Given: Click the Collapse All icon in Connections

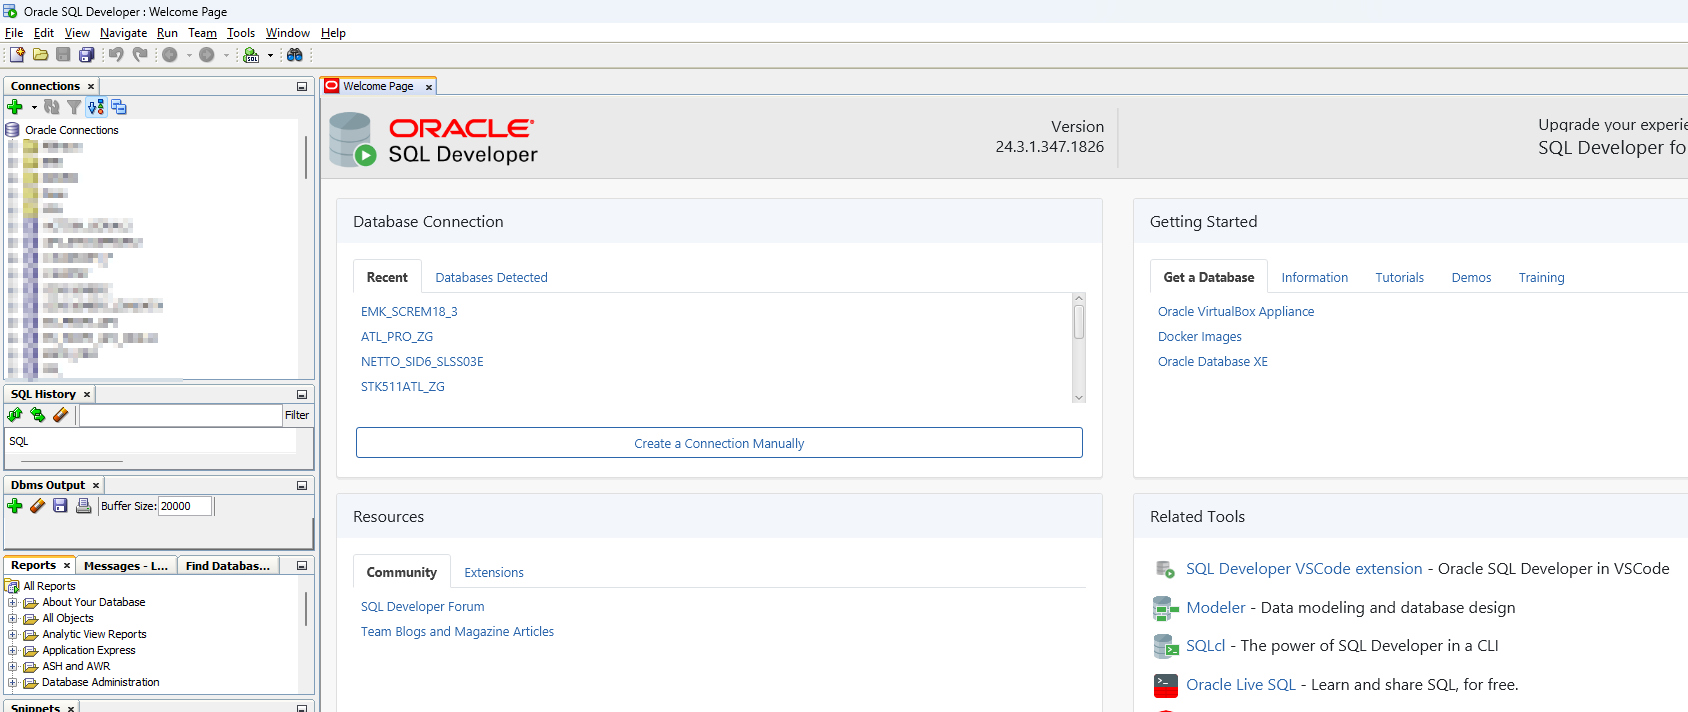Looking at the screenshot, I should point(119,107).
